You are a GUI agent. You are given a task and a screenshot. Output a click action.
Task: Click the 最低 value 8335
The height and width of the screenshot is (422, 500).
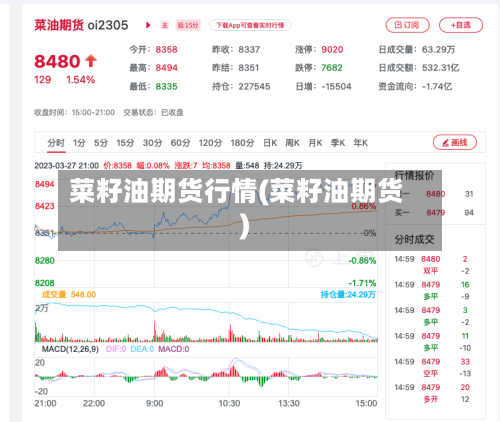(166, 87)
